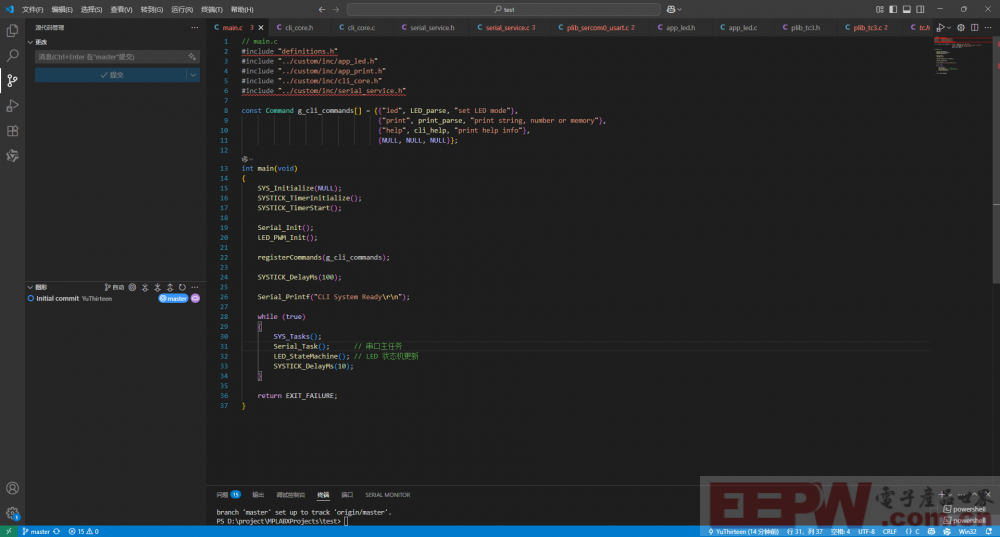The image size is (1000, 537).
Task: Open the SERIAL MONITOR panel tab
Action: 387,495
